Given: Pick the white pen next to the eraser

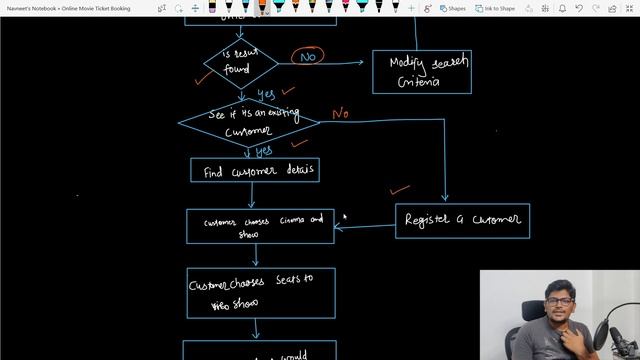Looking at the screenshot, I should [229, 7].
